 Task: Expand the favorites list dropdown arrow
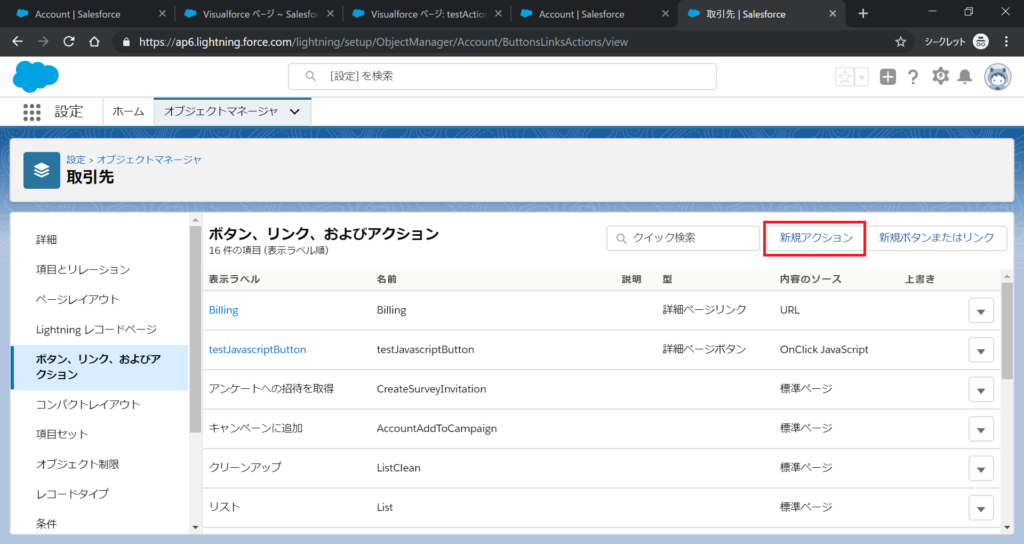tap(861, 77)
